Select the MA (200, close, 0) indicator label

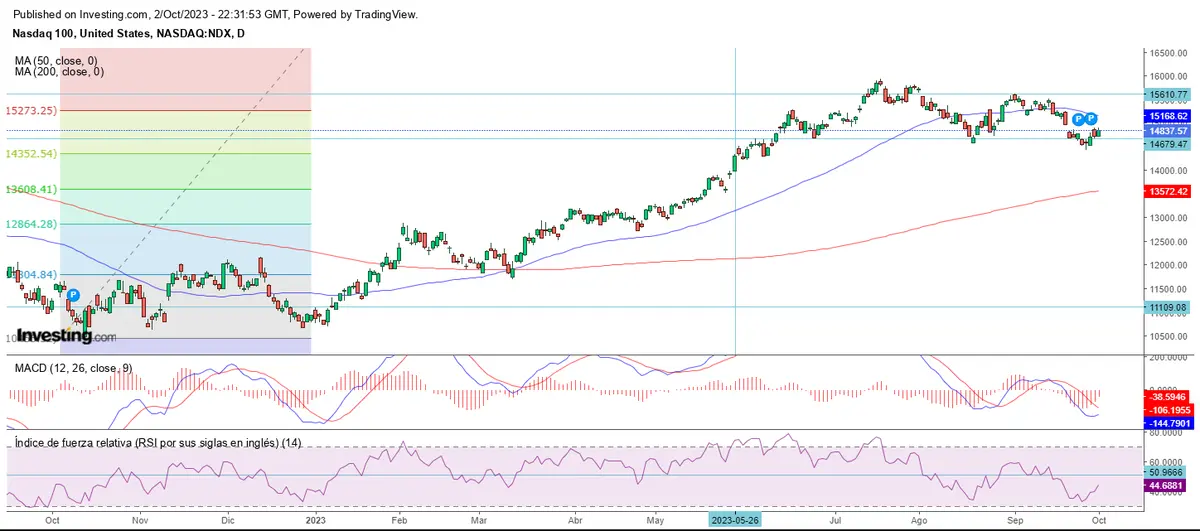coord(60,72)
